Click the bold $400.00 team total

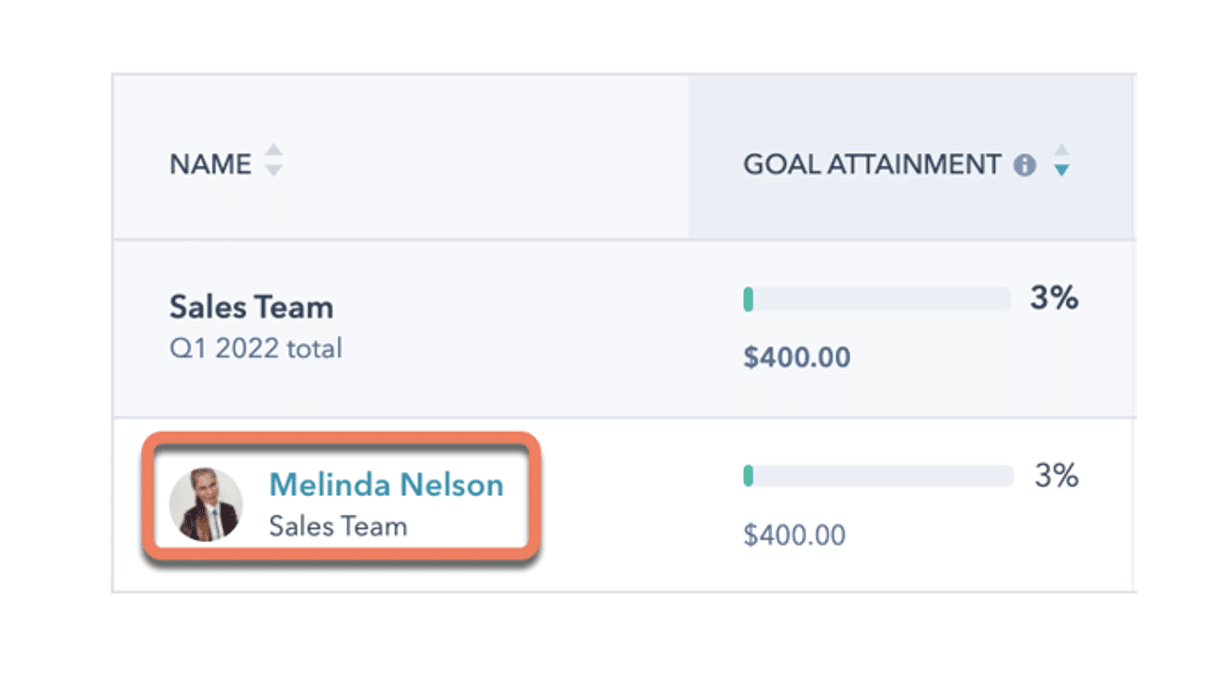[797, 357]
